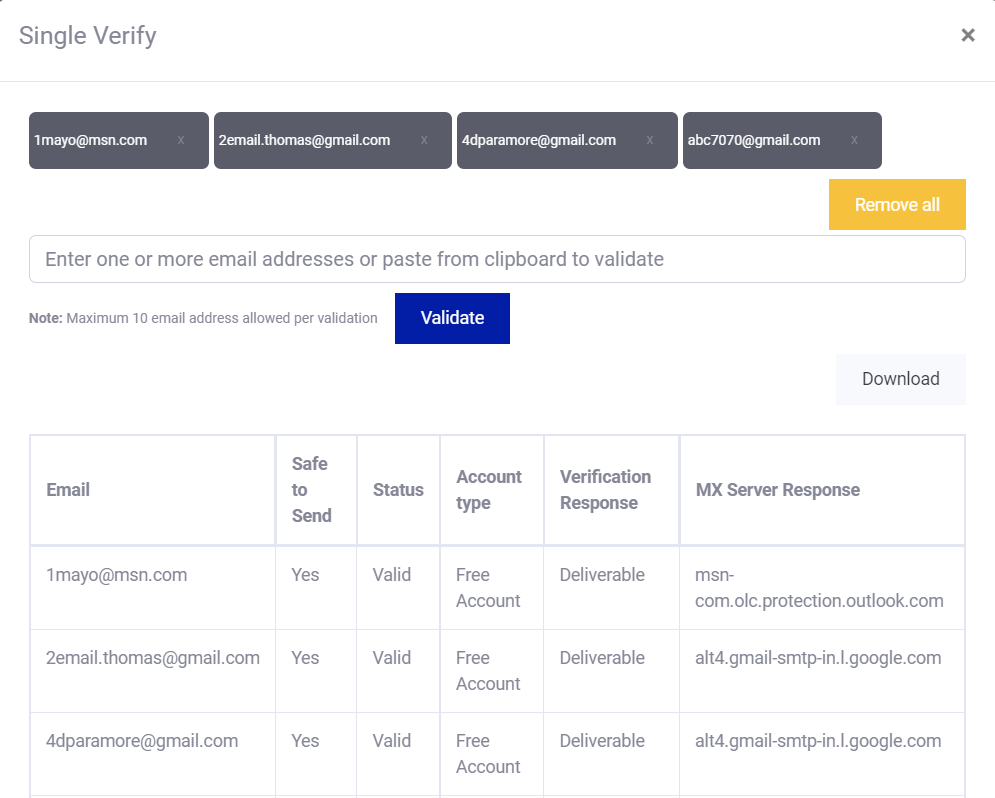Start validation with the Validate button
Image resolution: width=995 pixels, height=798 pixels.
click(x=452, y=318)
